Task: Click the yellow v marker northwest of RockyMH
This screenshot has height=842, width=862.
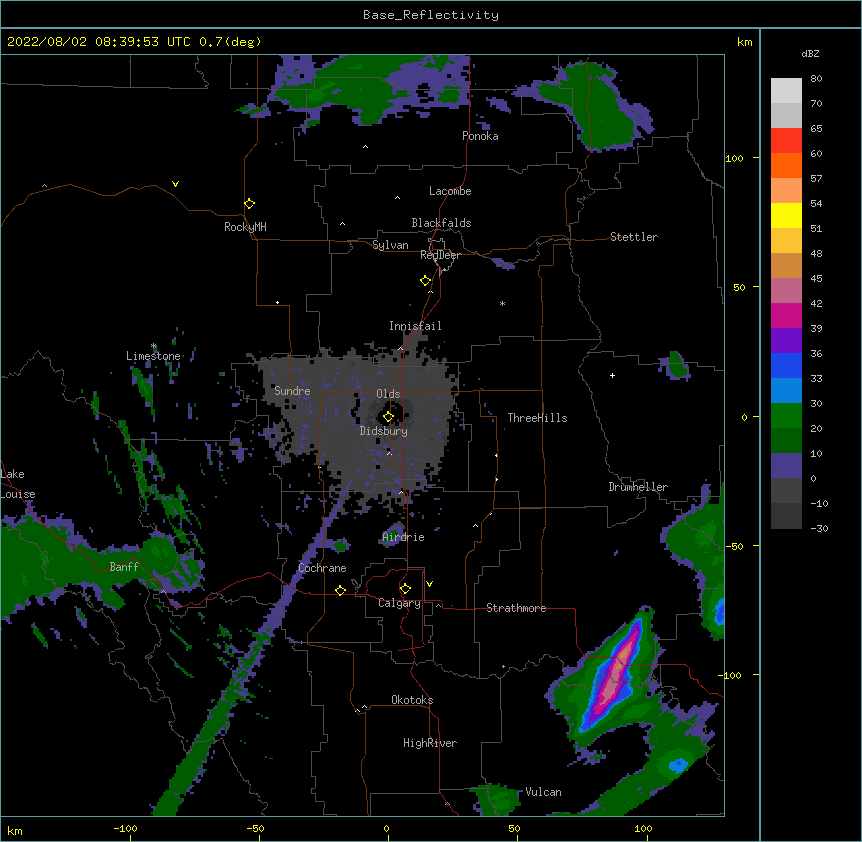Action: [x=175, y=184]
